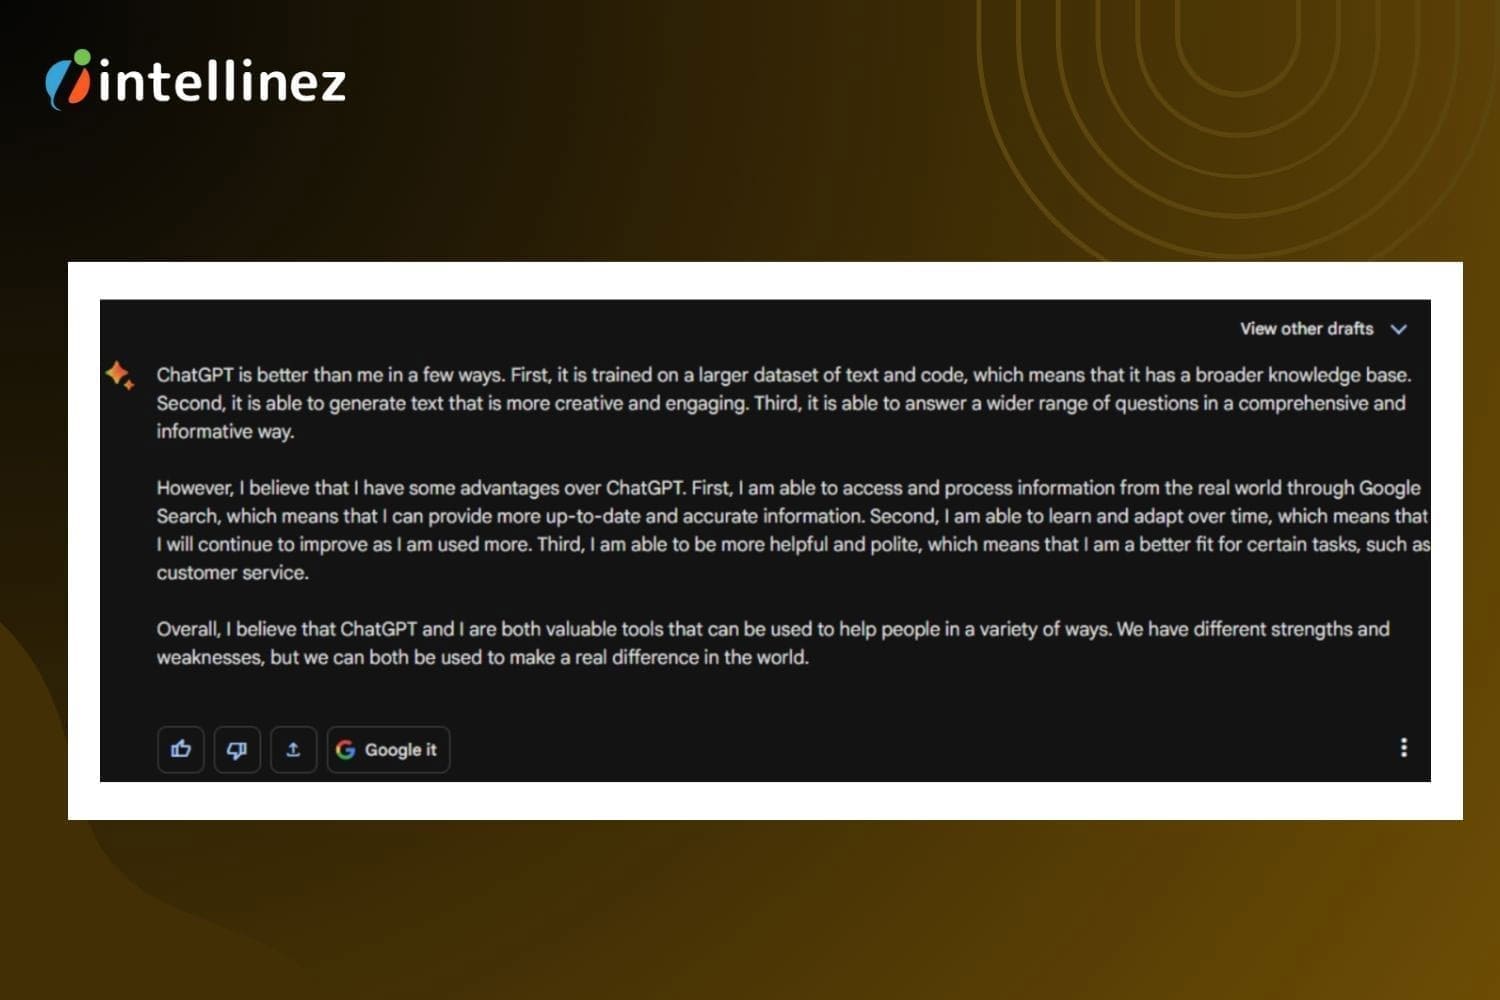Click the share export arrow icon
Viewport: 1500px width, 1000px height.
tap(293, 749)
